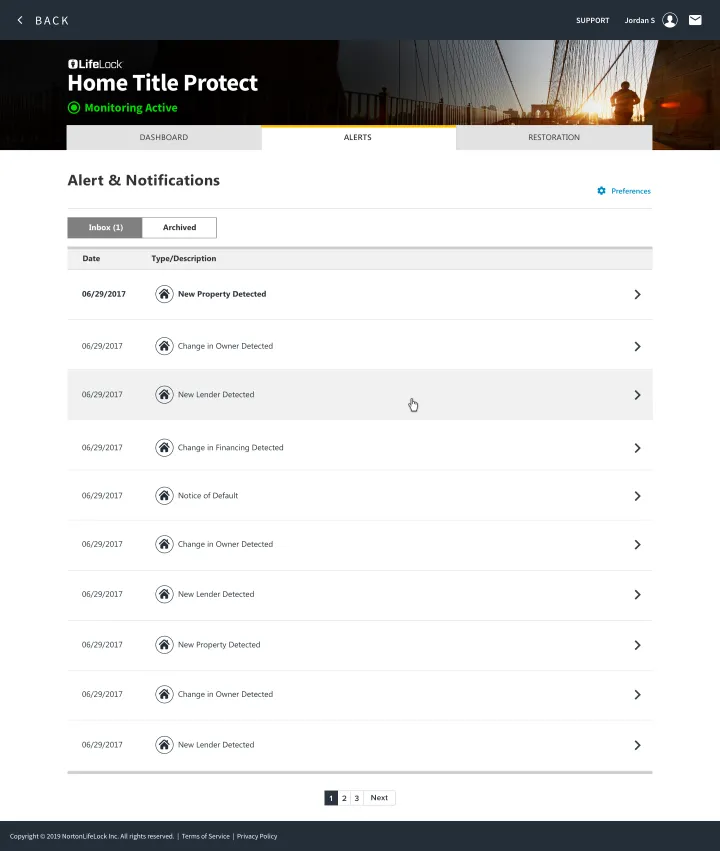Expand the Change in Financing Detected chevron
720x851 pixels.
[x=637, y=448]
